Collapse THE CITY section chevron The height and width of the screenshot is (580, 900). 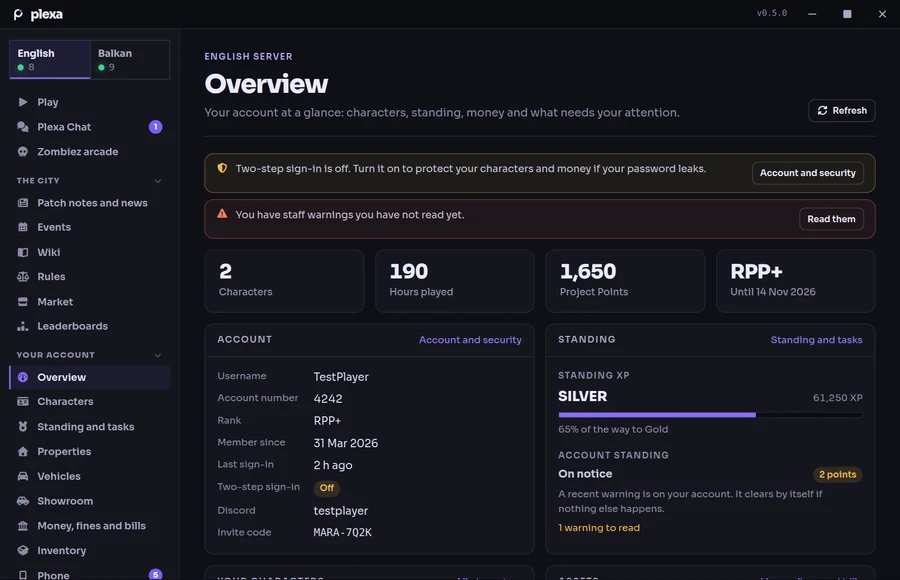click(x=158, y=181)
